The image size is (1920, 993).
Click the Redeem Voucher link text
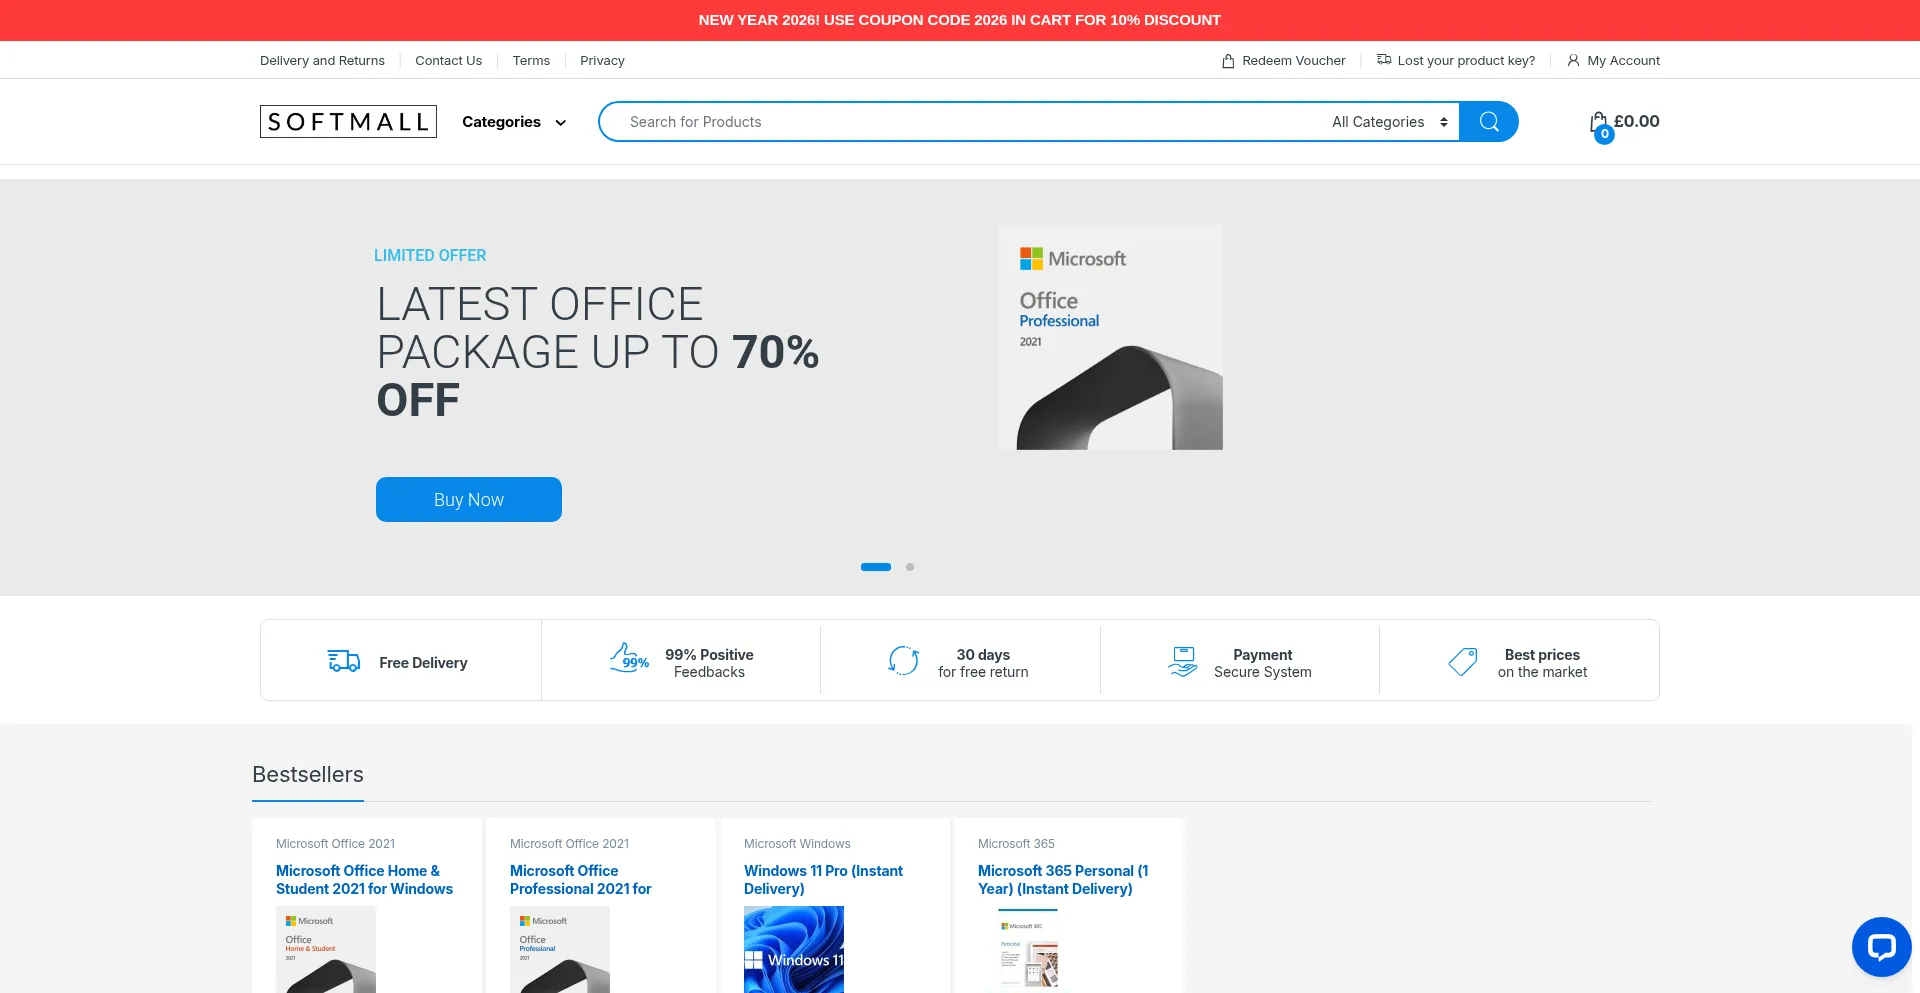(1294, 61)
